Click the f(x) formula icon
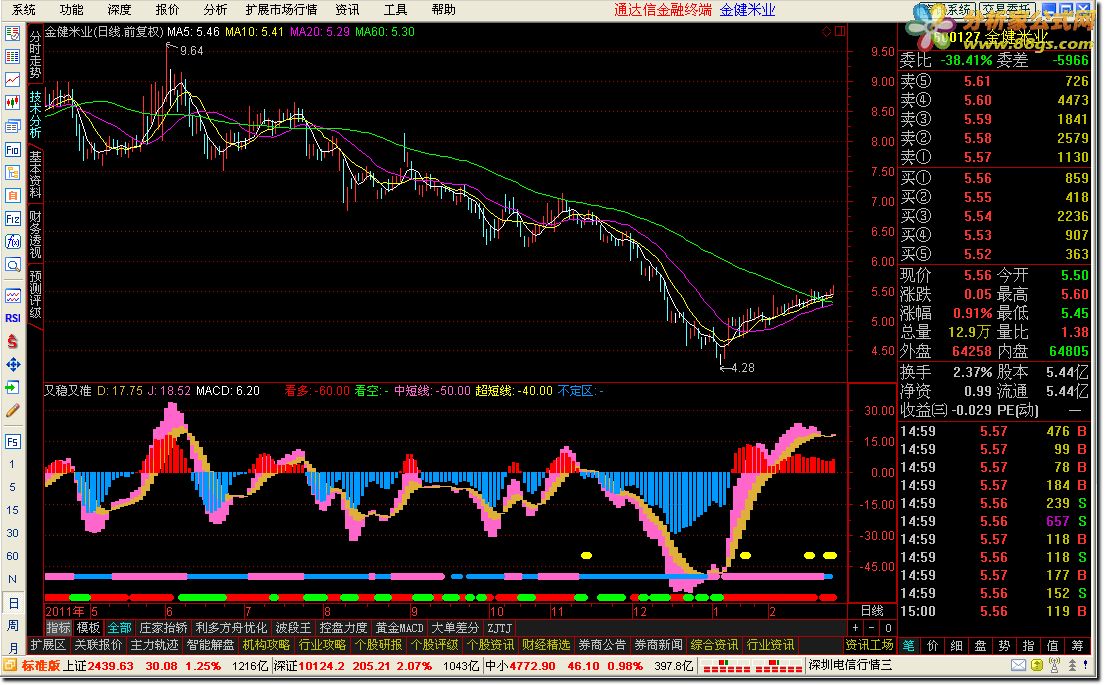The height and width of the screenshot is (685, 1105). (13, 242)
